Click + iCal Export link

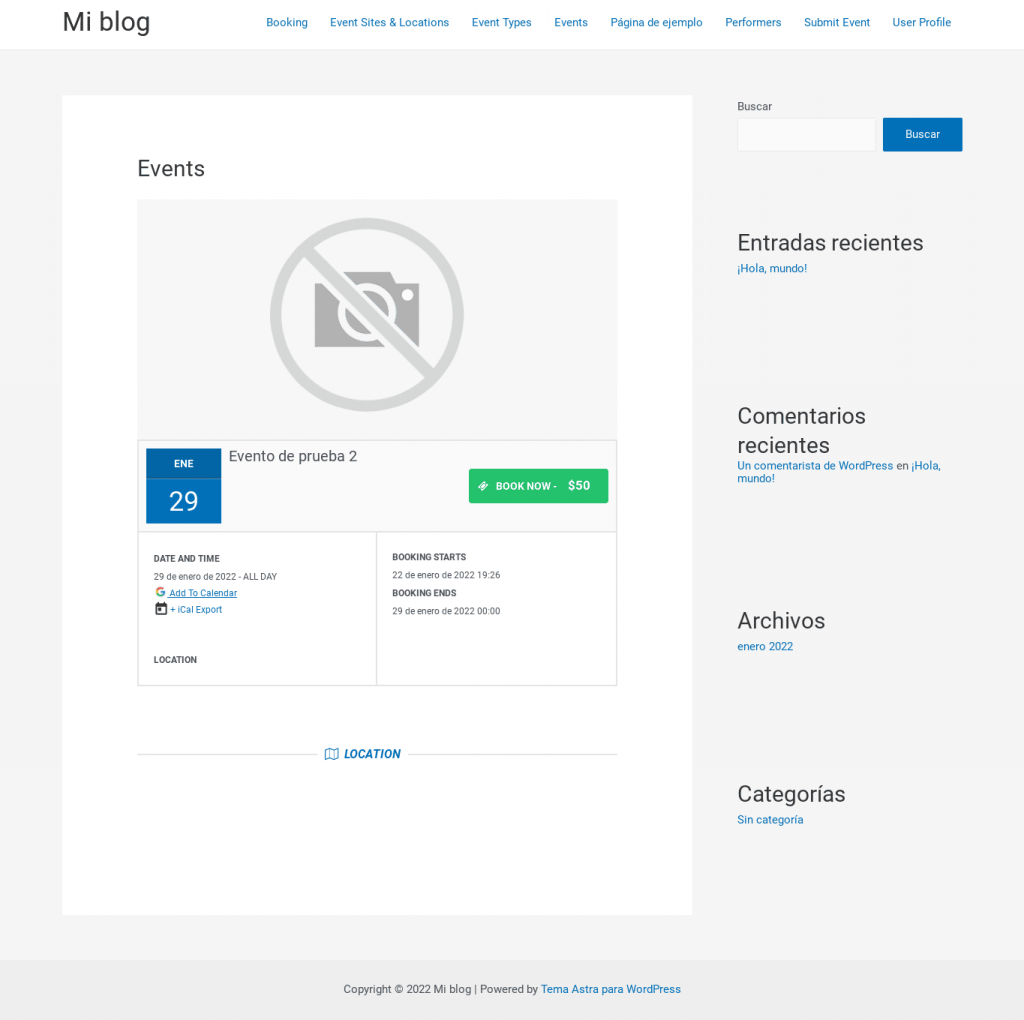[x=196, y=609]
